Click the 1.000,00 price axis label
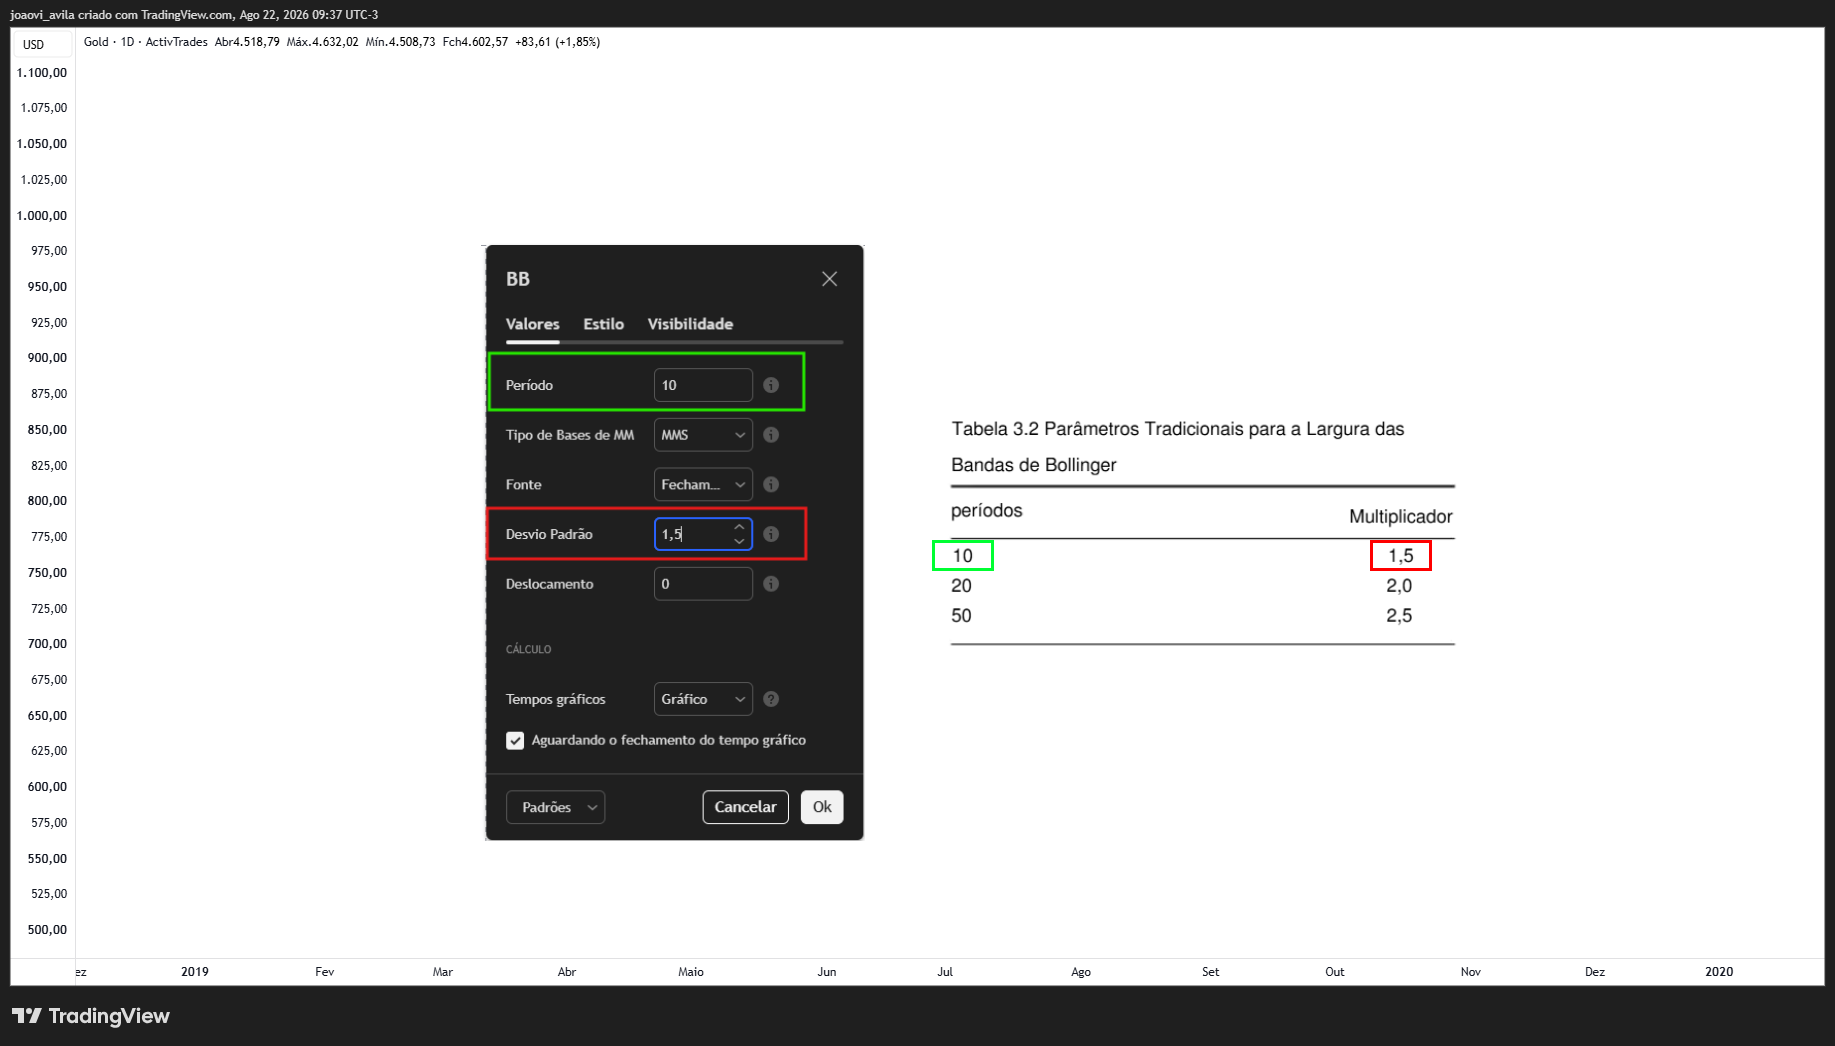The height and width of the screenshot is (1046, 1835). click(42, 216)
